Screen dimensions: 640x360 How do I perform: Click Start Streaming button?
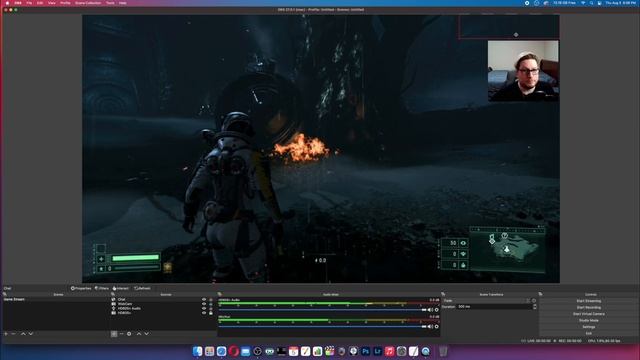point(589,301)
